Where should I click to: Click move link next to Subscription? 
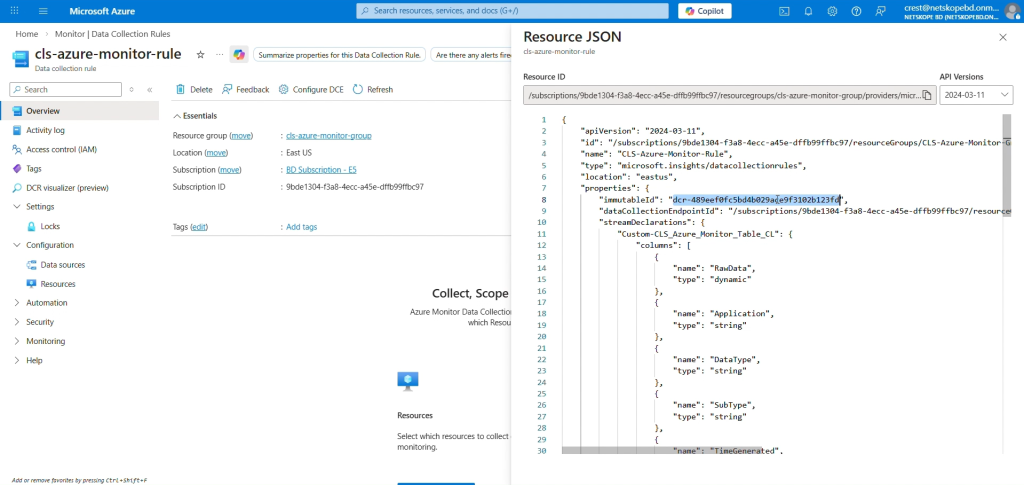pos(230,170)
